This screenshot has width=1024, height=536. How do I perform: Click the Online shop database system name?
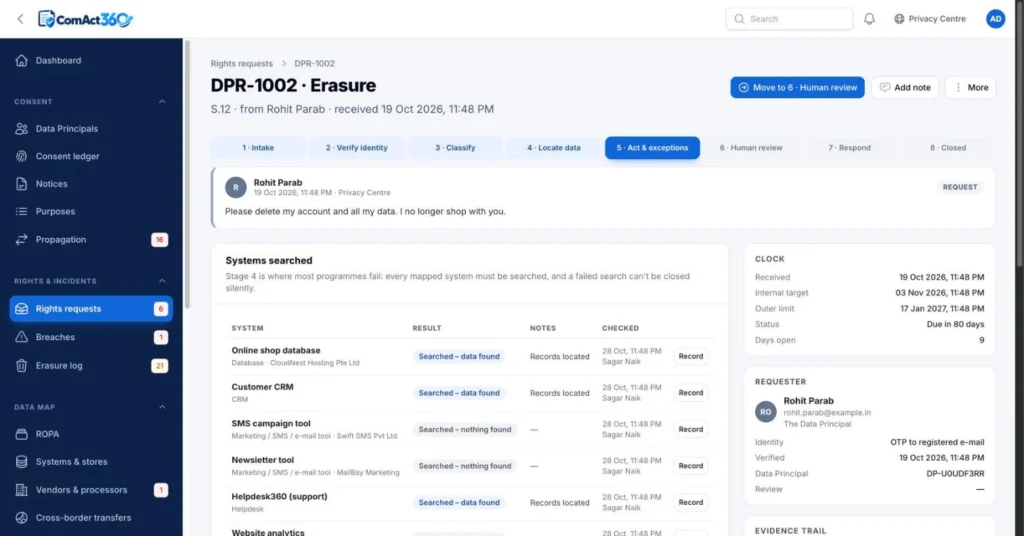[276, 351]
